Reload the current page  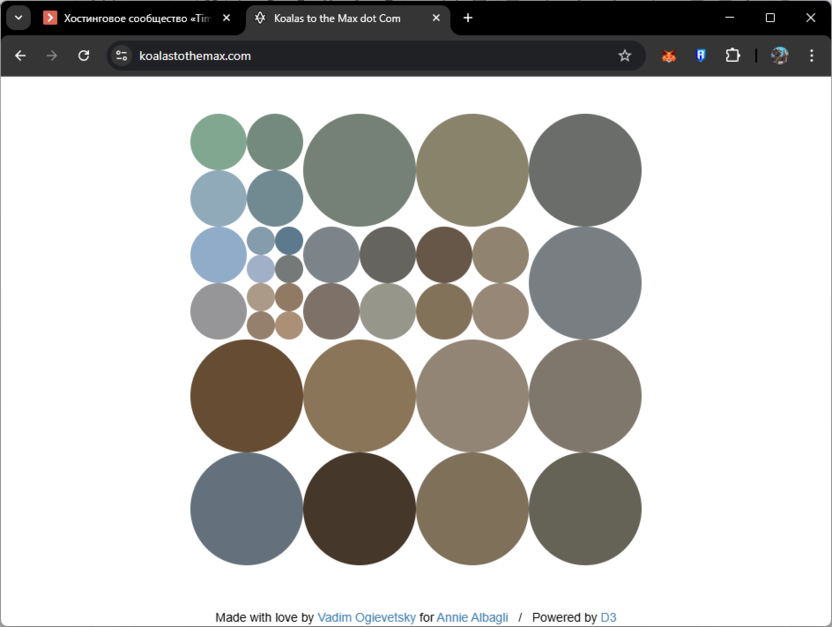pyautogui.click(x=83, y=56)
